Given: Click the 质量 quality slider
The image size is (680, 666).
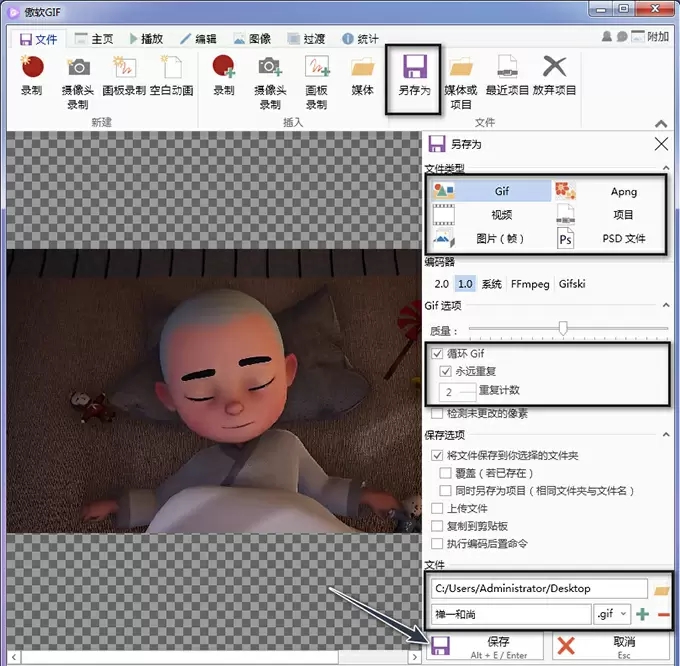Looking at the screenshot, I should click(564, 328).
